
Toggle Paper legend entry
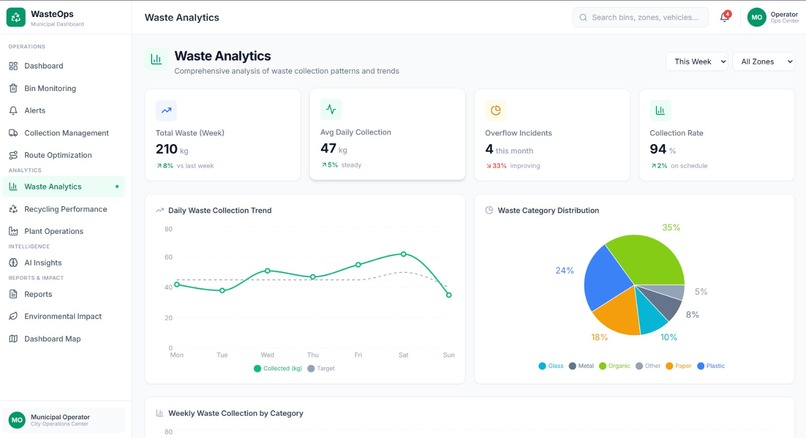[x=679, y=366]
